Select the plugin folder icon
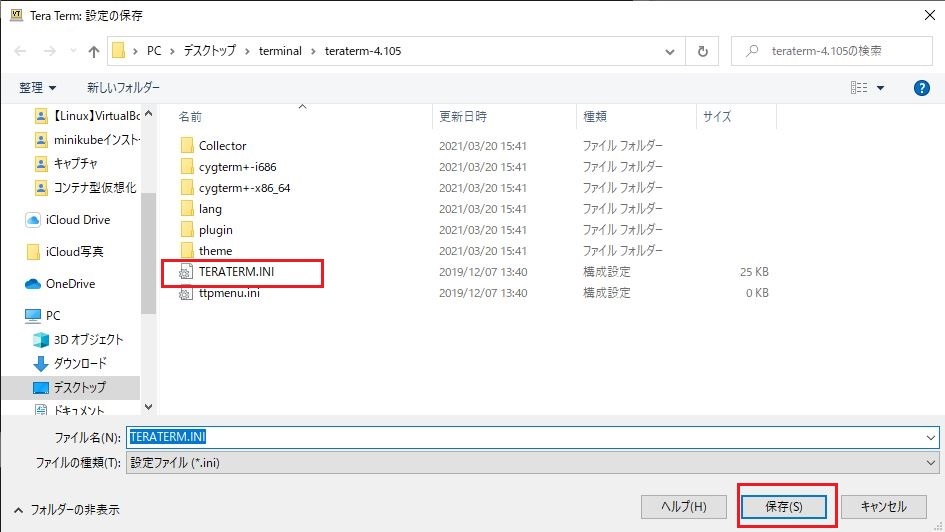 coord(187,230)
